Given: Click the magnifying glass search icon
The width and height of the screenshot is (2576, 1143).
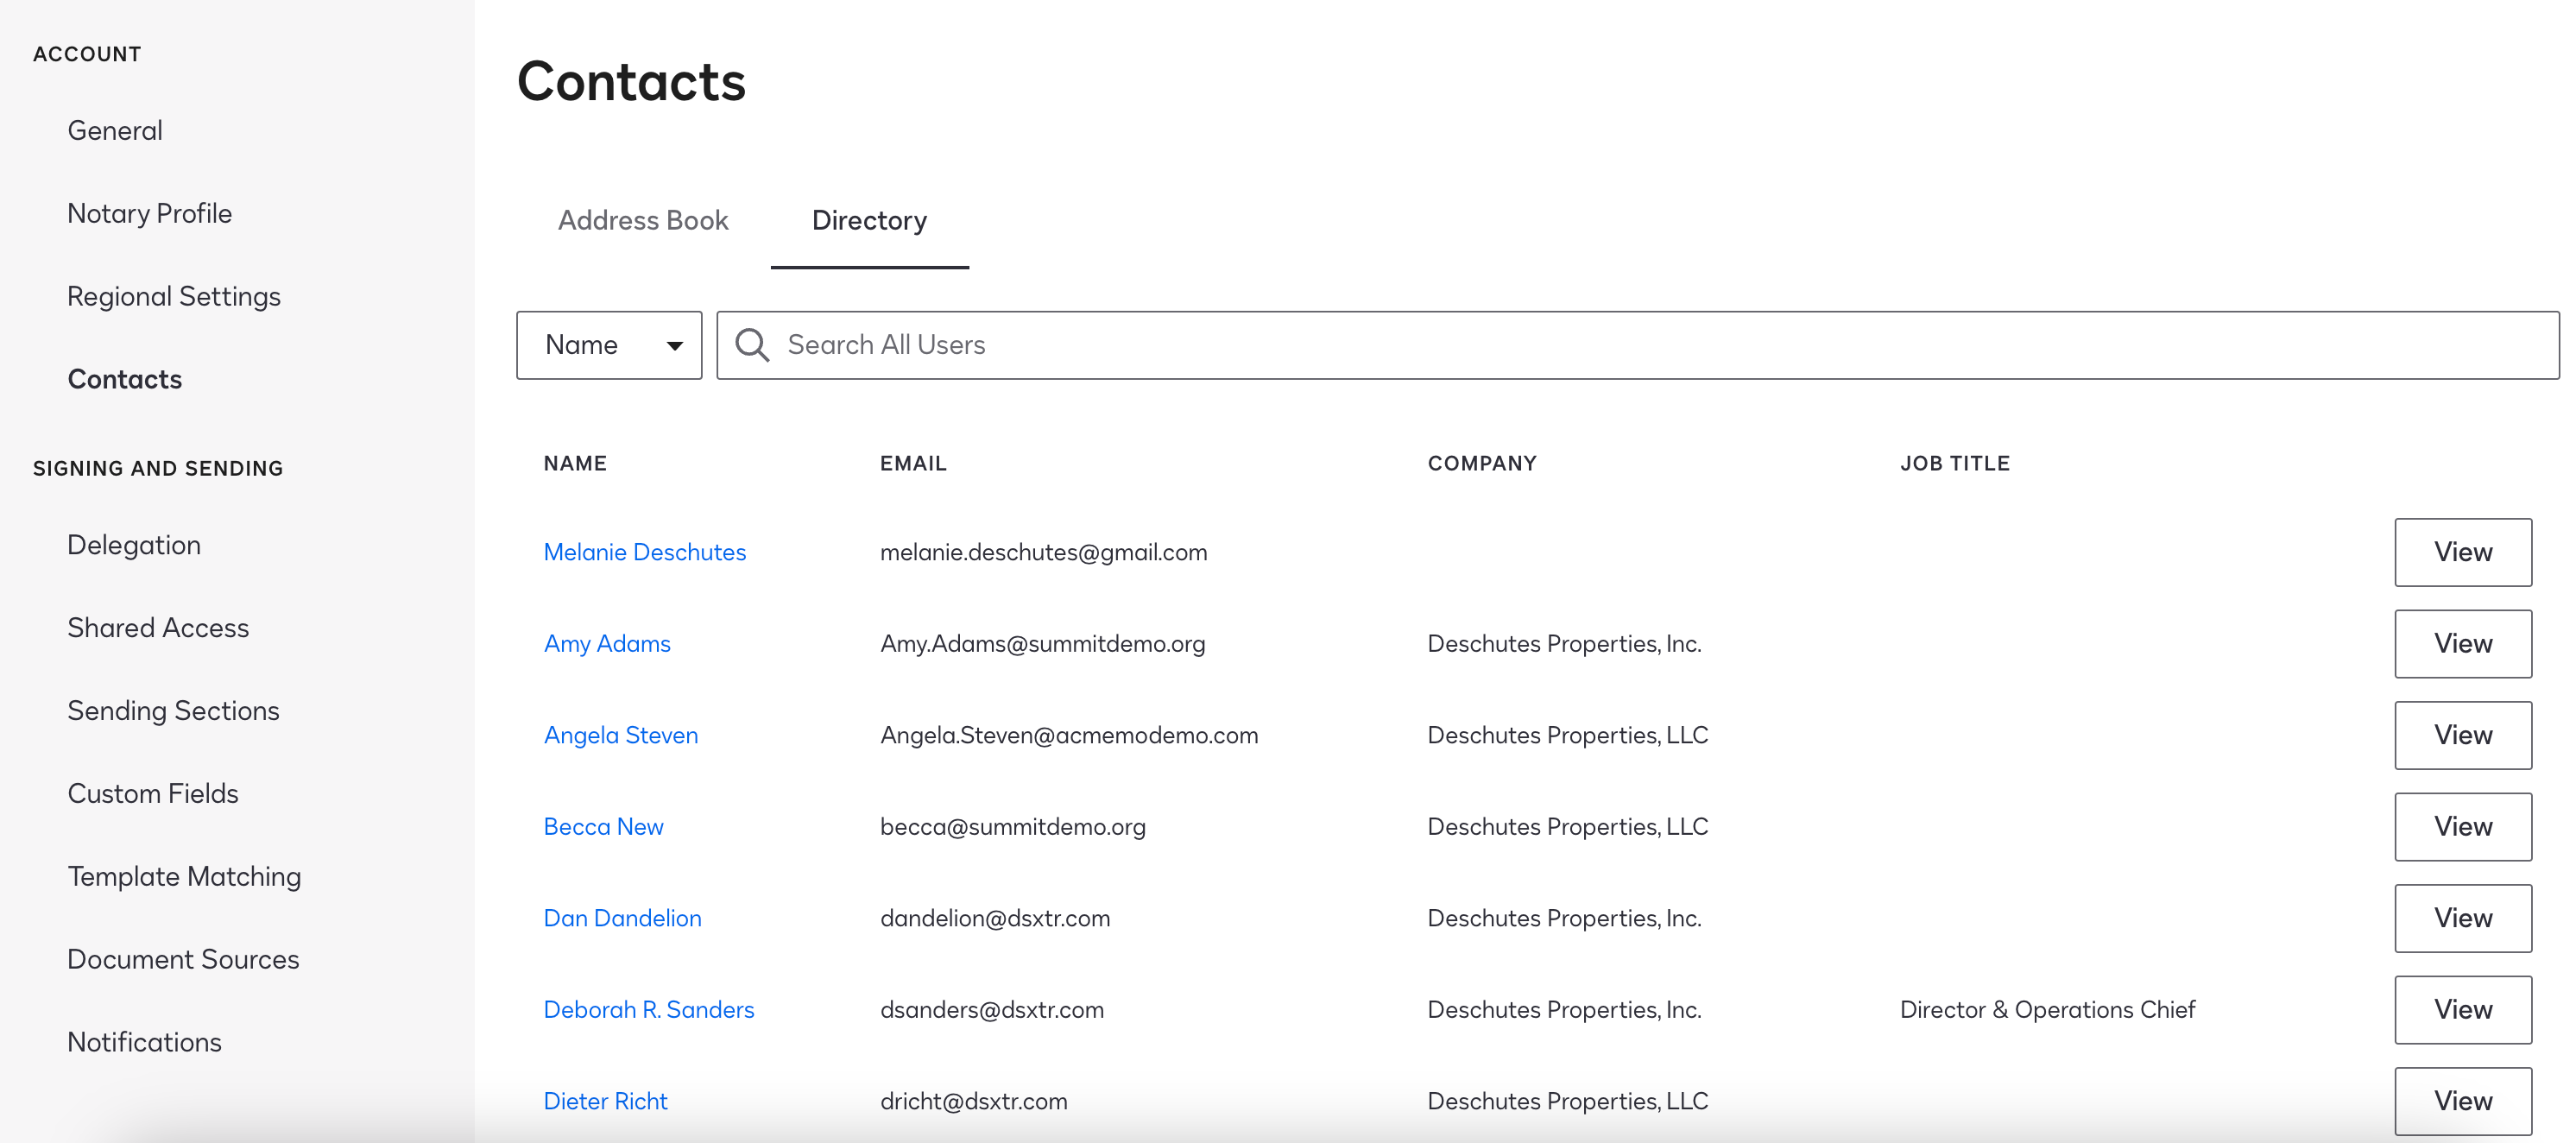Looking at the screenshot, I should 752,345.
